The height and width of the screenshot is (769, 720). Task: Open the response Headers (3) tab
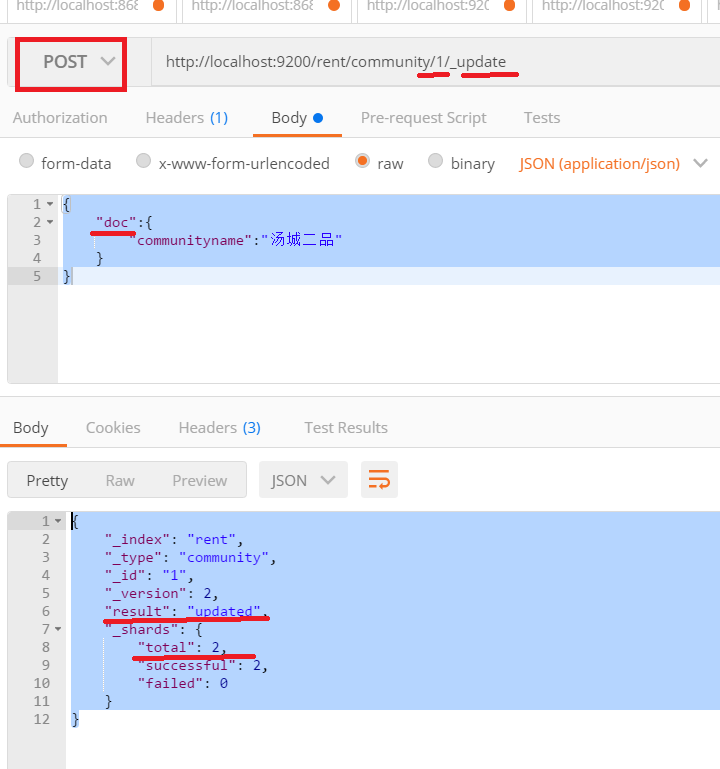(220, 428)
